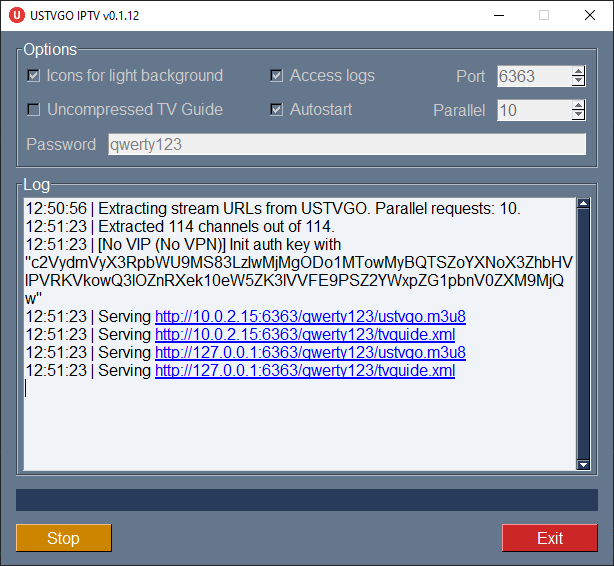Open link 10.0.2.15:6363 tvguide.xml

[305, 335]
